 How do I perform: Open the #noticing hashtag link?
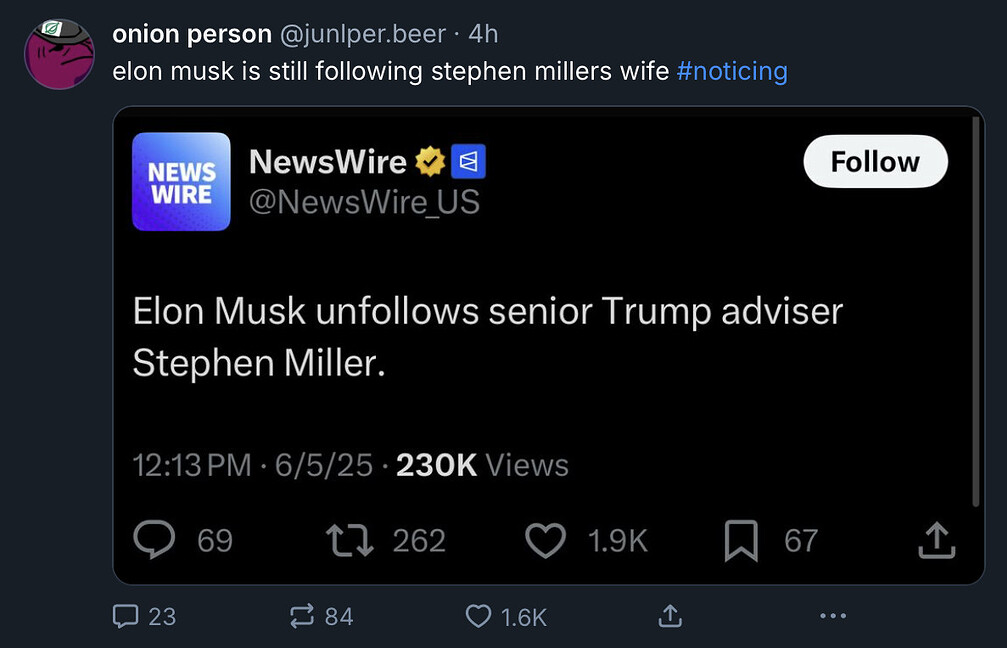tap(732, 72)
